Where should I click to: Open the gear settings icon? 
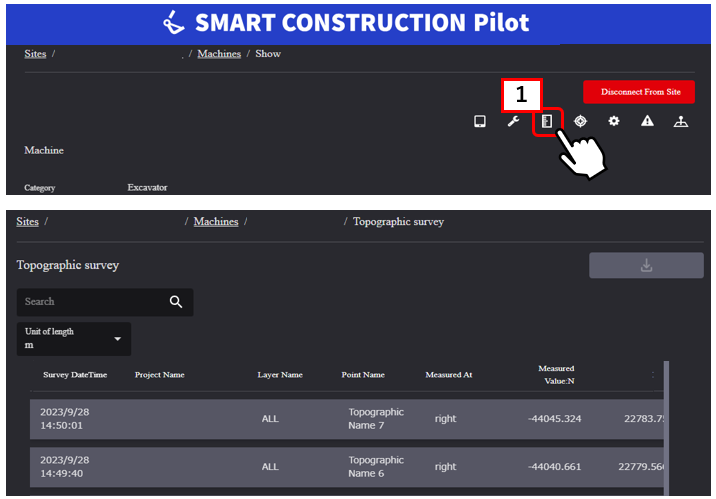(614, 121)
